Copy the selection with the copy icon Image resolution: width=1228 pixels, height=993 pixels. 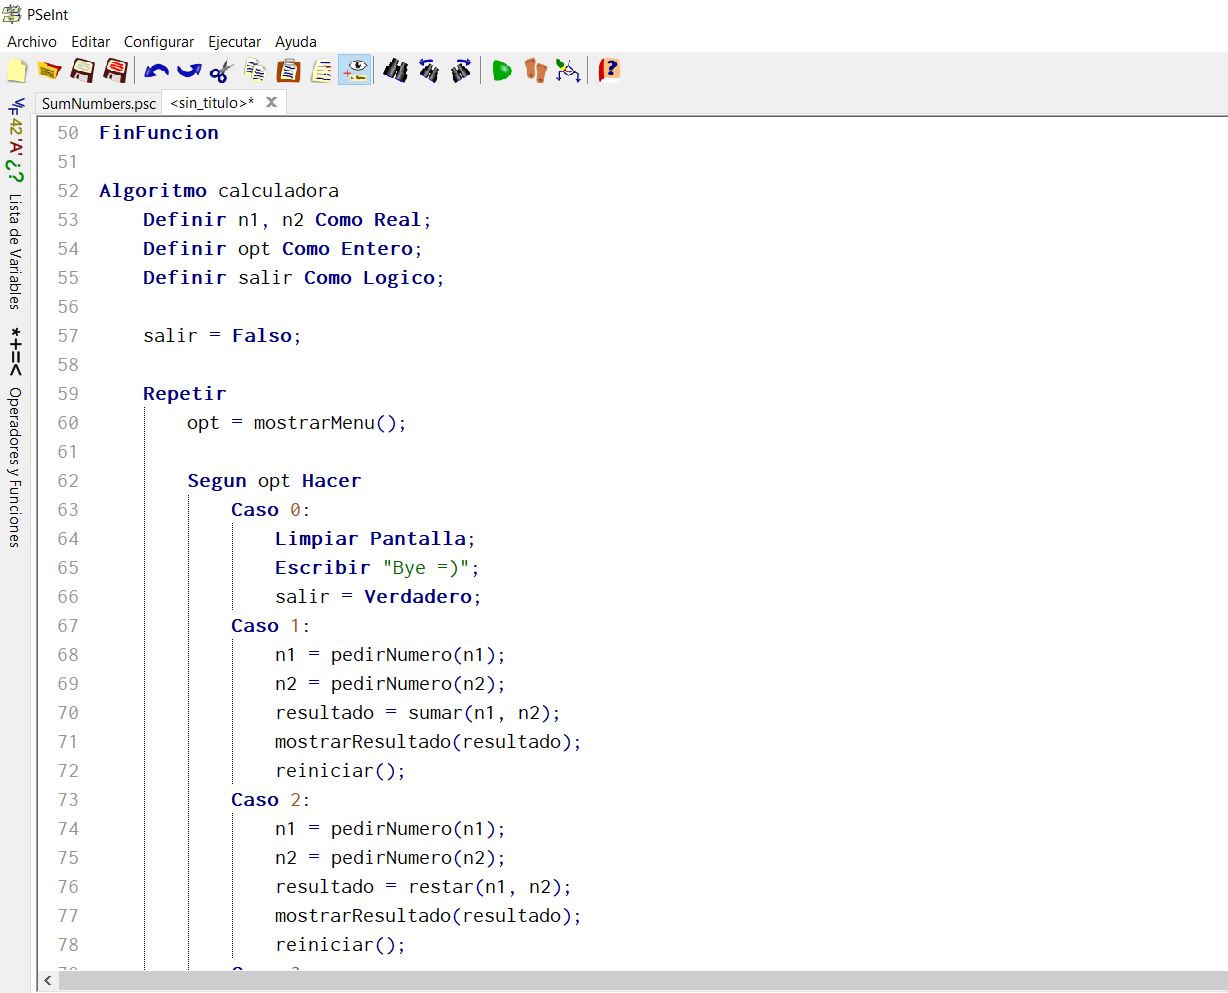click(x=255, y=70)
